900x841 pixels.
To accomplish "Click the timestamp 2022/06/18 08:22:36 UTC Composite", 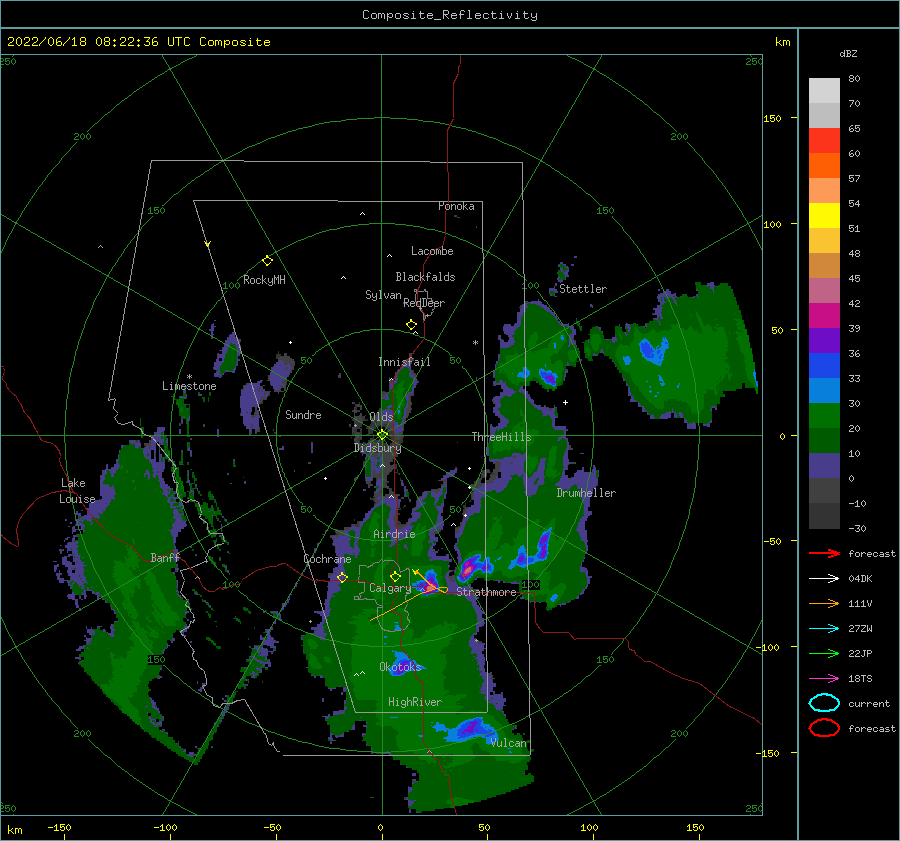I will (138, 42).
